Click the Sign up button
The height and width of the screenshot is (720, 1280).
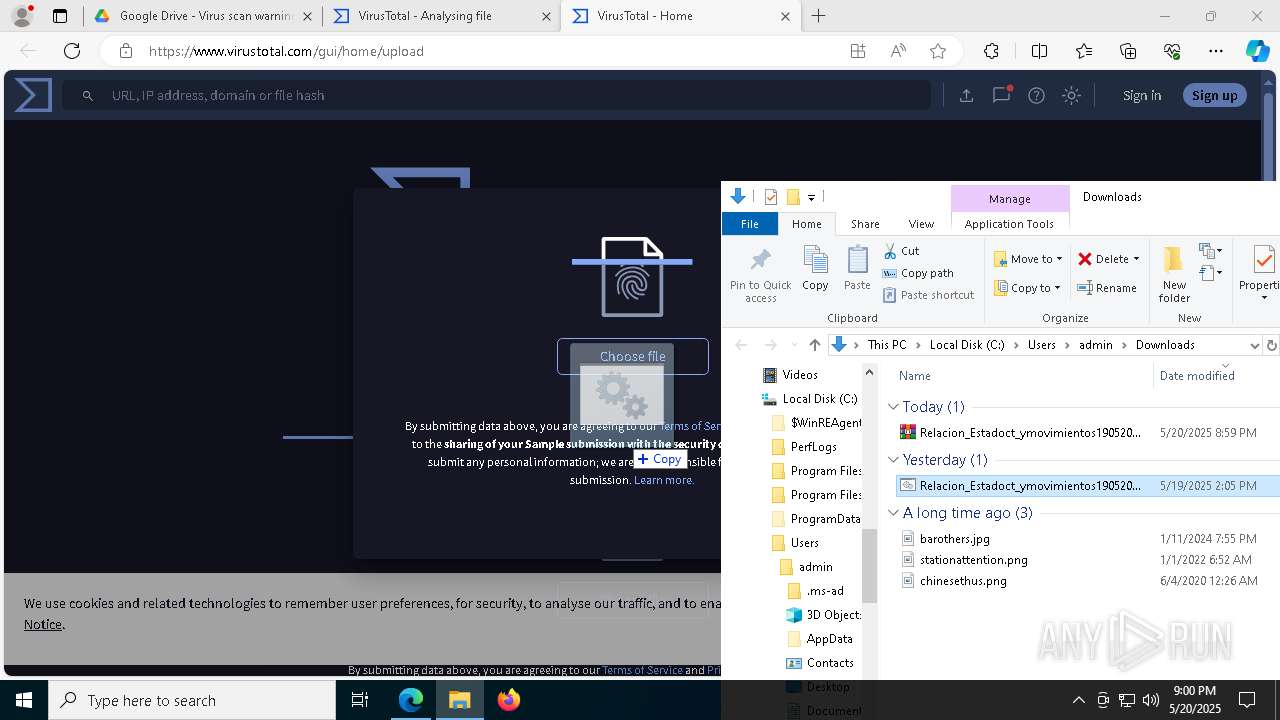pos(1215,95)
